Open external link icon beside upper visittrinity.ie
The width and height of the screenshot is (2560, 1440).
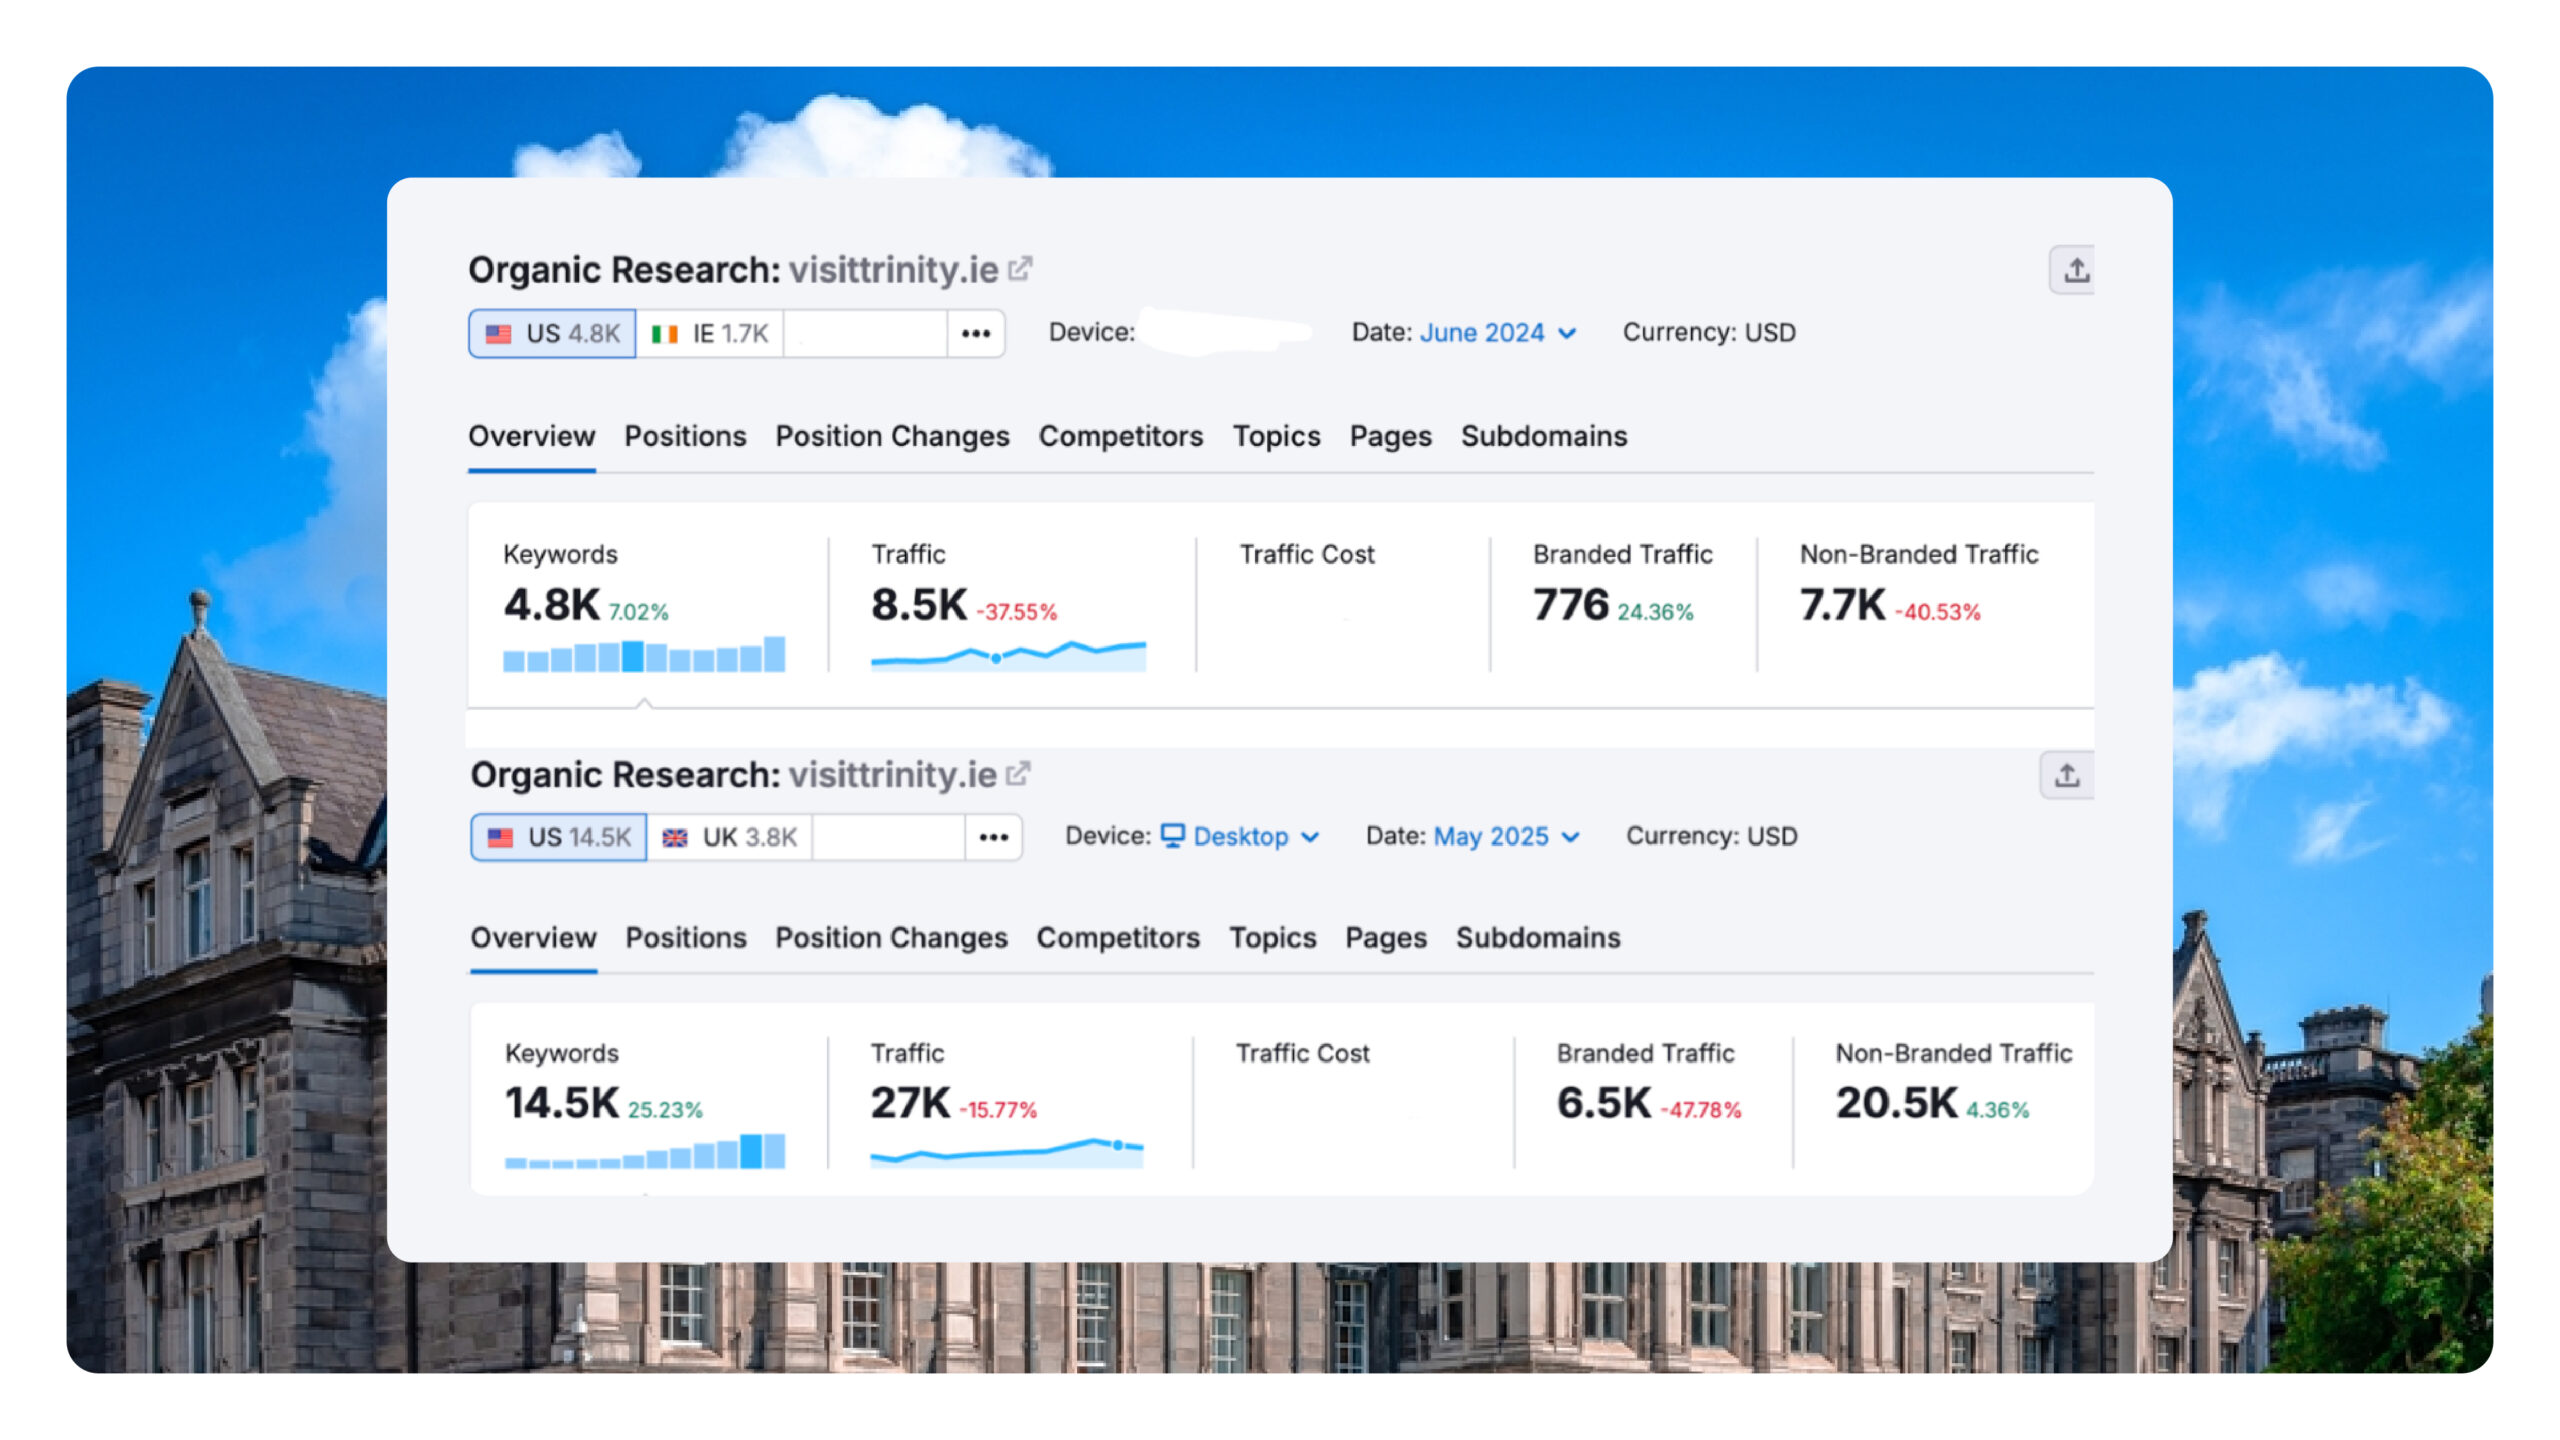point(1020,269)
